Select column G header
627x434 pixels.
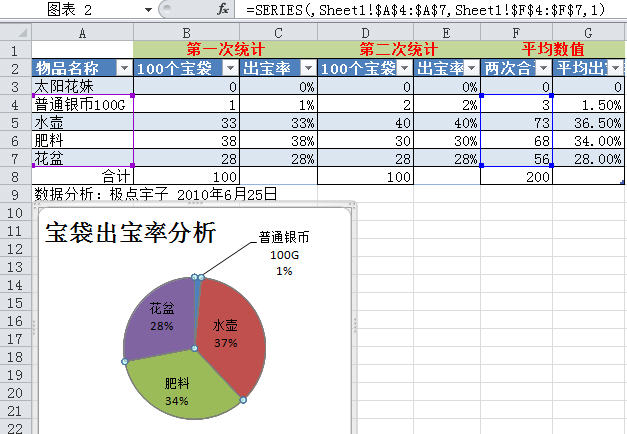[x=588, y=32]
